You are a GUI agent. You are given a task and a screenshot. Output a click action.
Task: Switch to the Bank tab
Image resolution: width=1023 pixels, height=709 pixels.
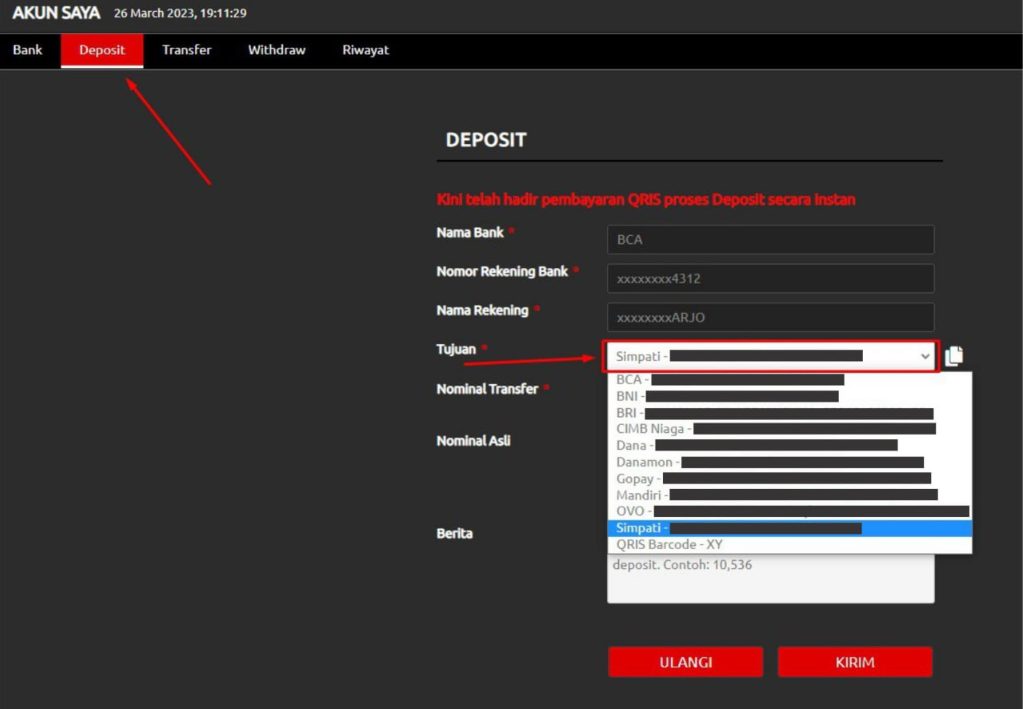[x=28, y=50]
